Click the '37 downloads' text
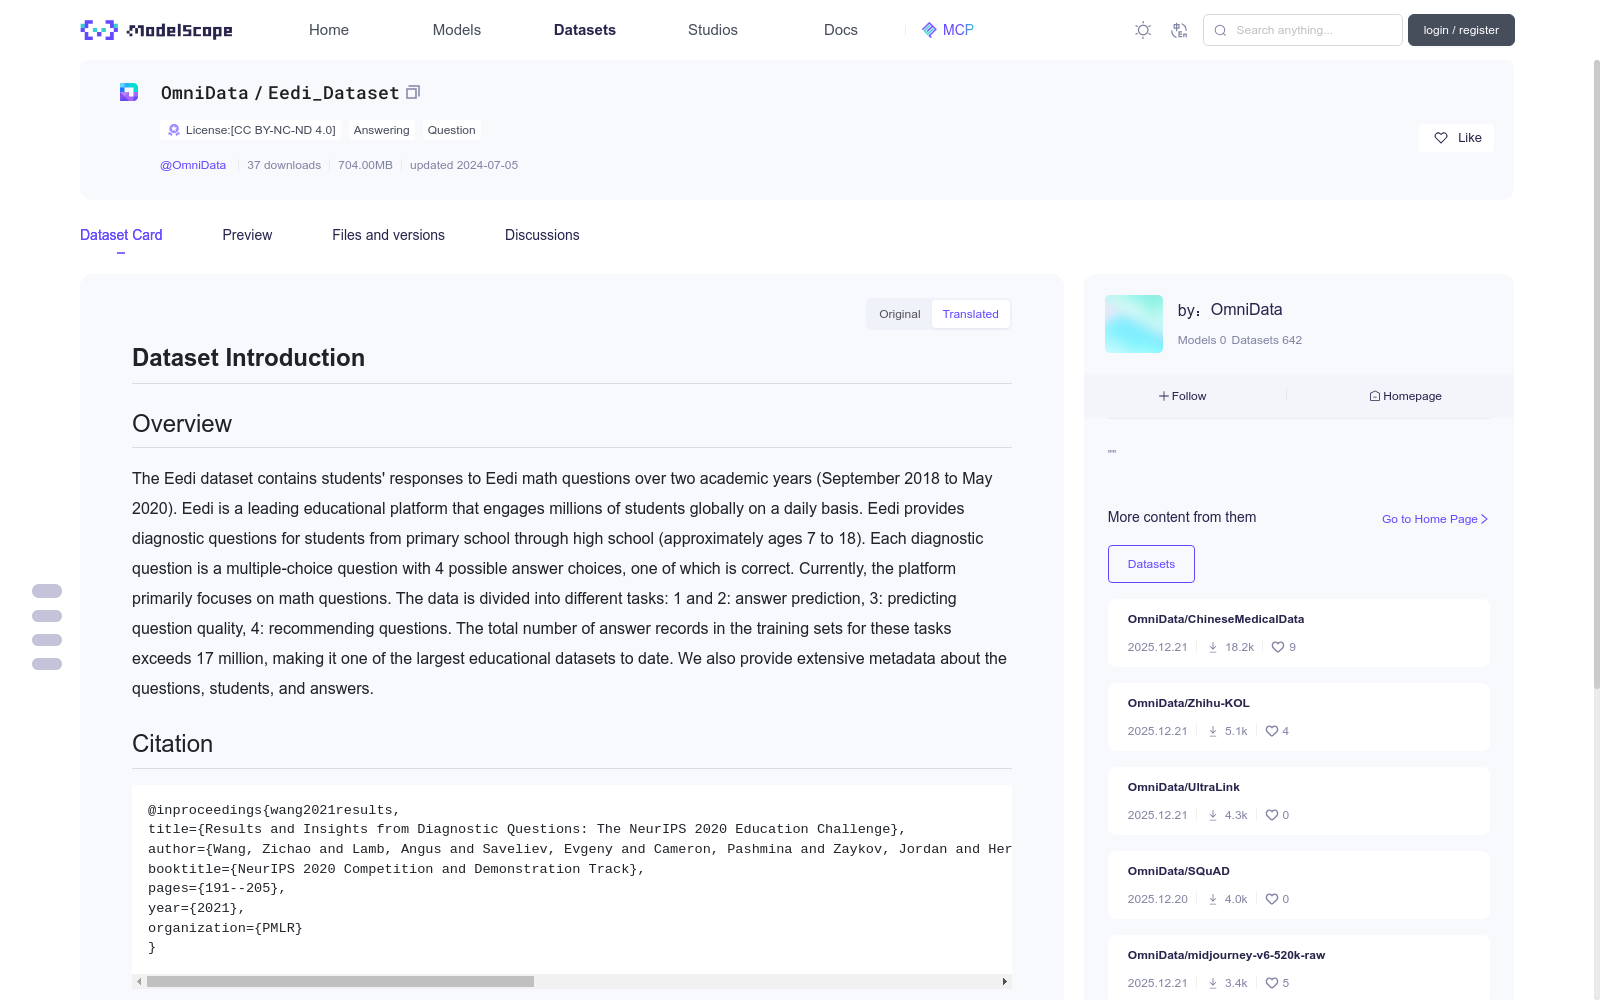1600x1000 pixels. coord(284,165)
